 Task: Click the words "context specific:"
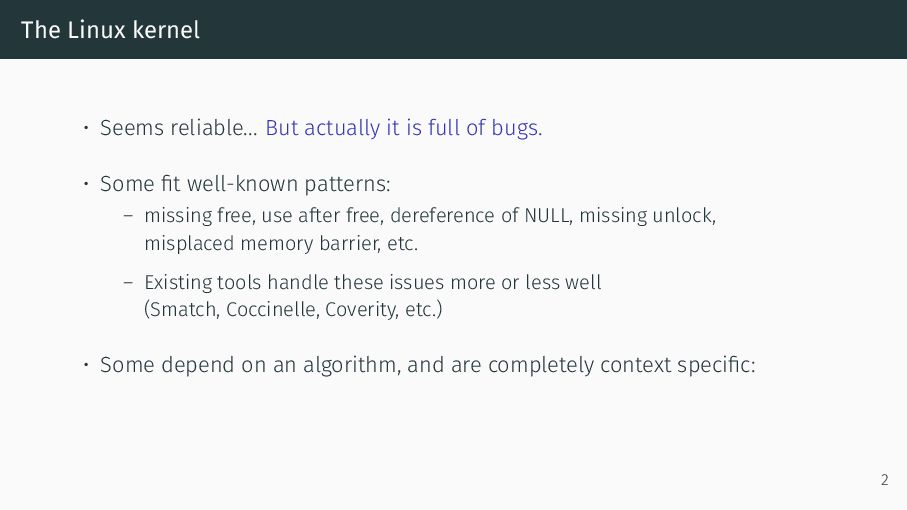678,365
